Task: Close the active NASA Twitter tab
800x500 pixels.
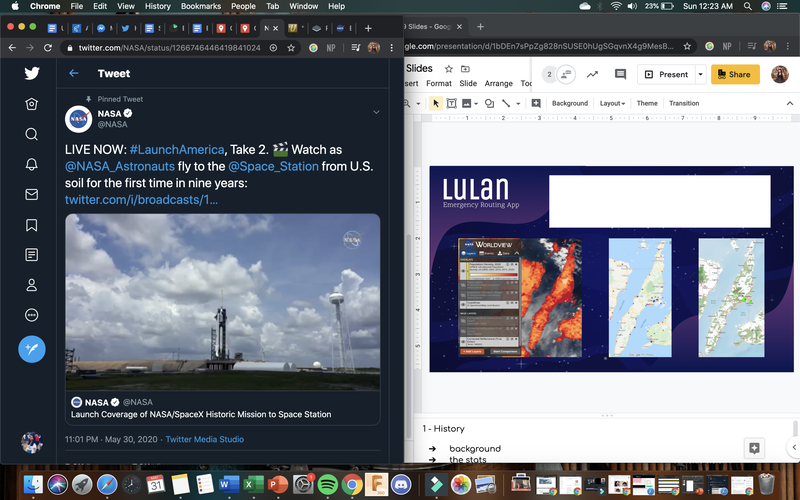Action: (x=276, y=28)
